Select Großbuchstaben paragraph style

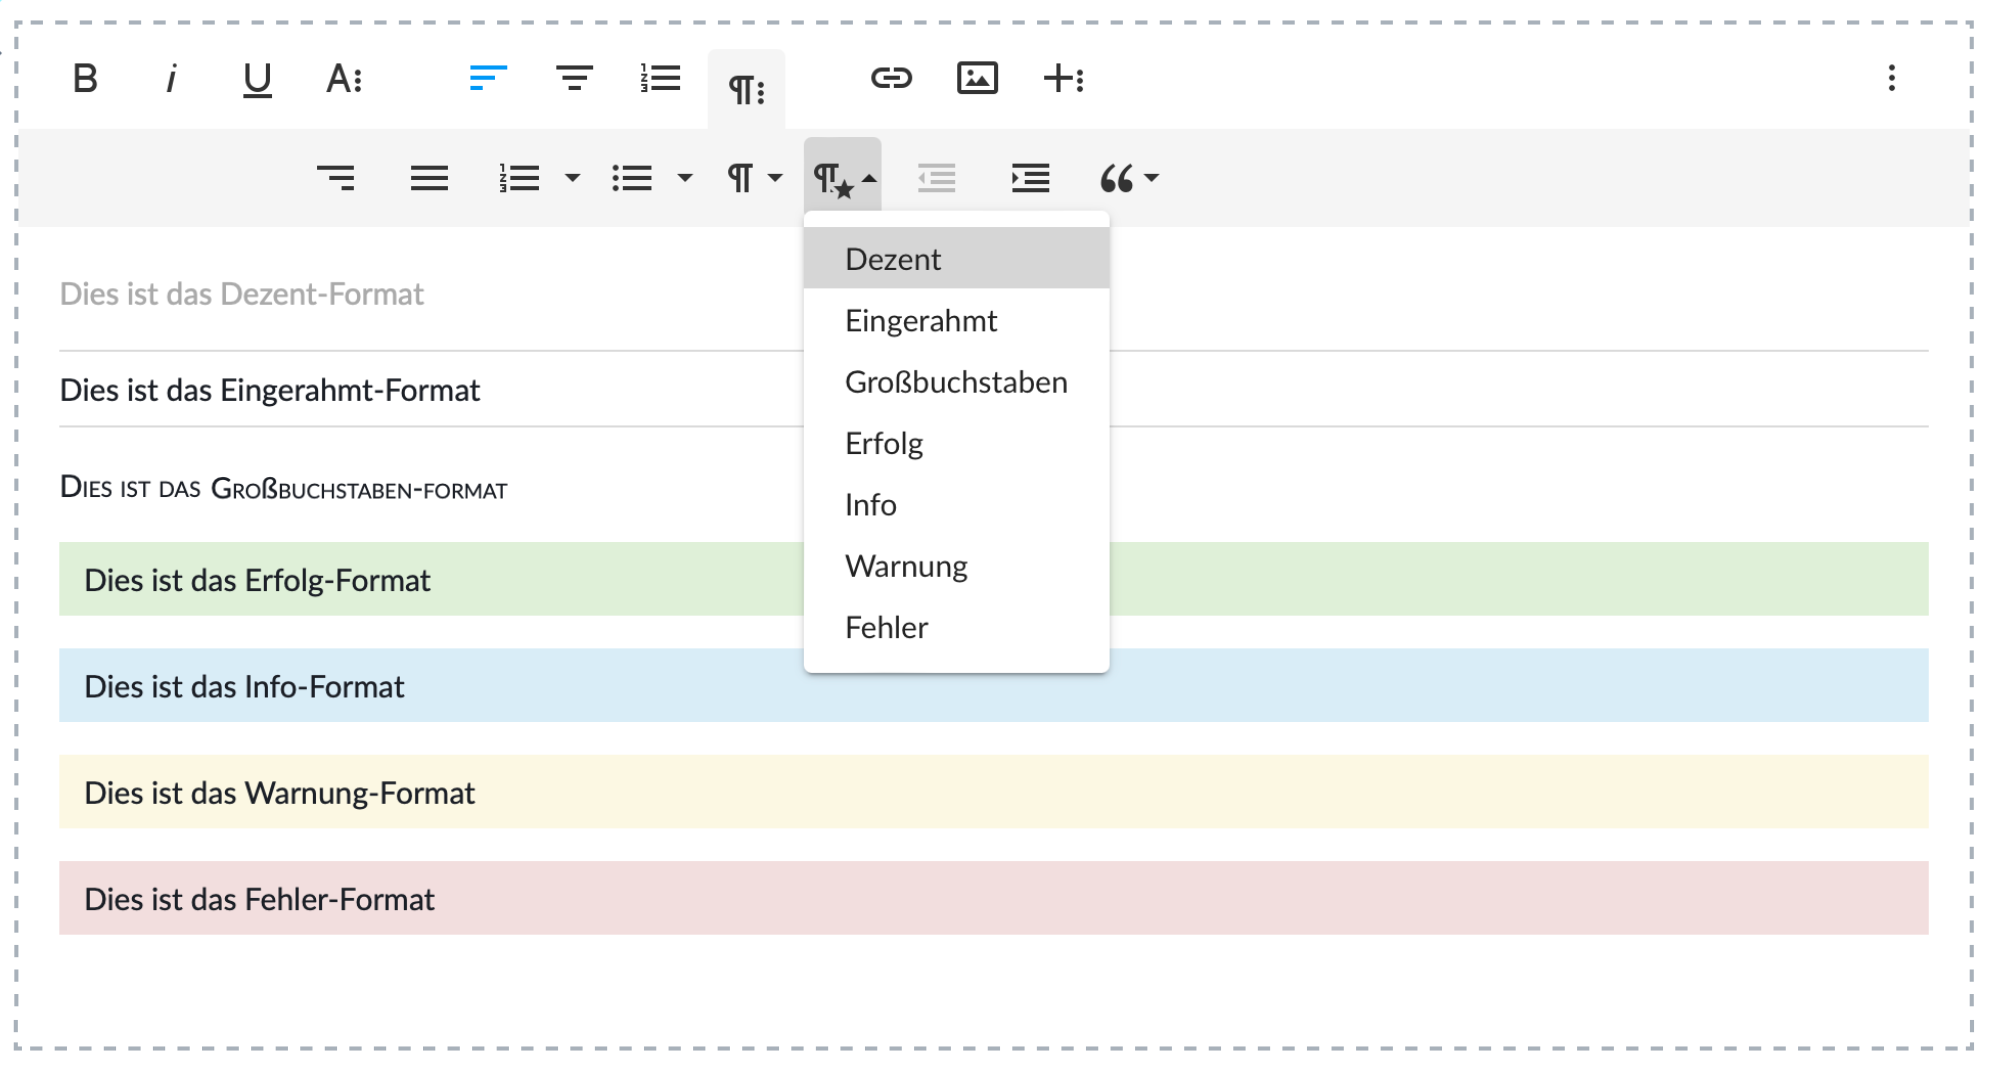pyautogui.click(x=956, y=382)
